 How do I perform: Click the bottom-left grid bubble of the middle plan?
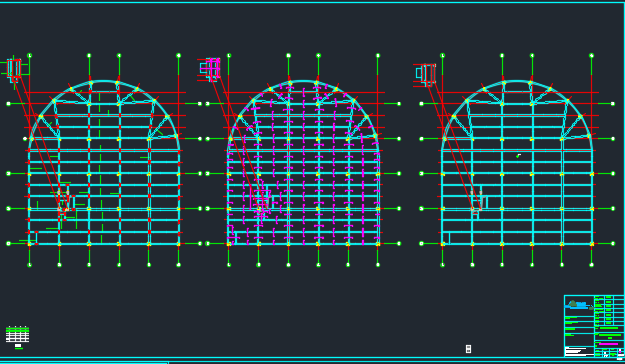coord(229,265)
